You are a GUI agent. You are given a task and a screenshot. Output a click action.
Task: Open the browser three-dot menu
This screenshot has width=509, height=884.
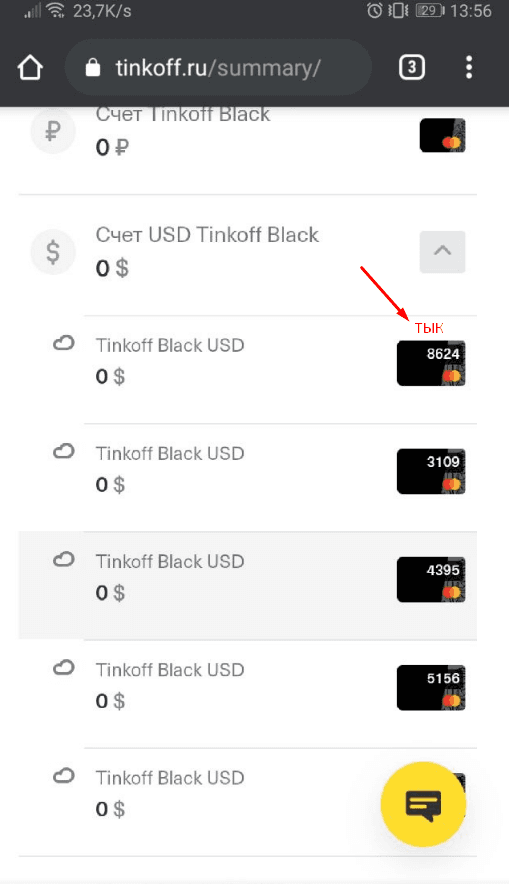point(468,68)
